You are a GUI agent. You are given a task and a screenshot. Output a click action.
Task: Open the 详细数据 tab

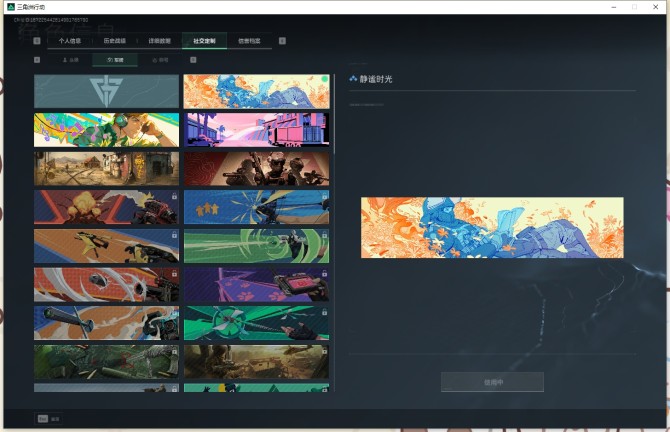(159, 41)
